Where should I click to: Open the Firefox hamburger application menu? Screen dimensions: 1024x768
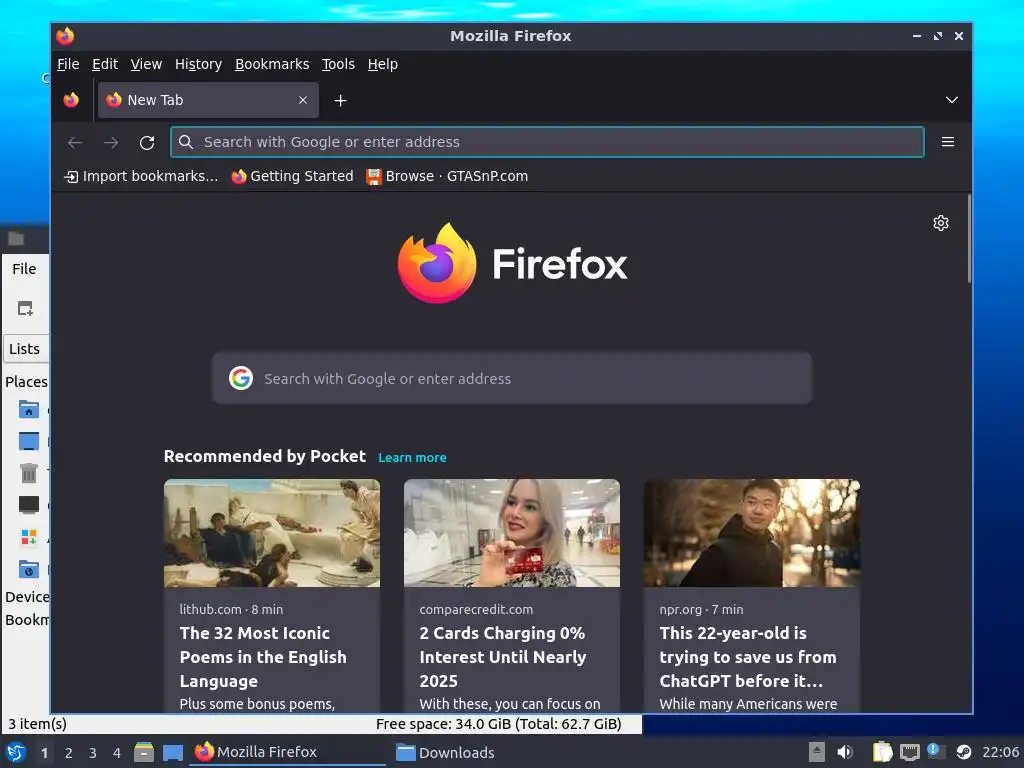[x=948, y=142]
